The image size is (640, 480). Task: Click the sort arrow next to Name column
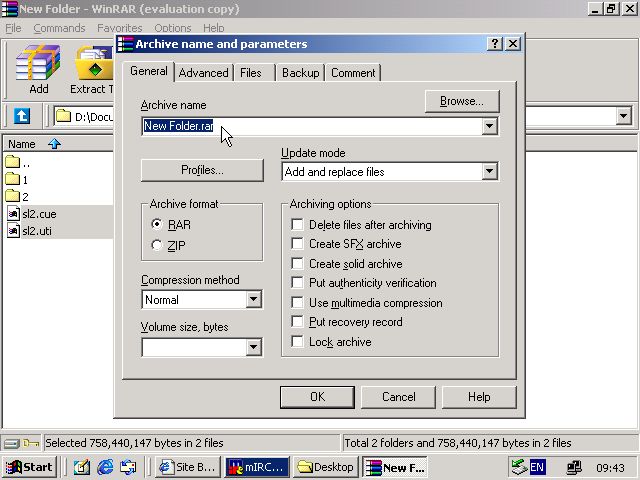click(54, 144)
